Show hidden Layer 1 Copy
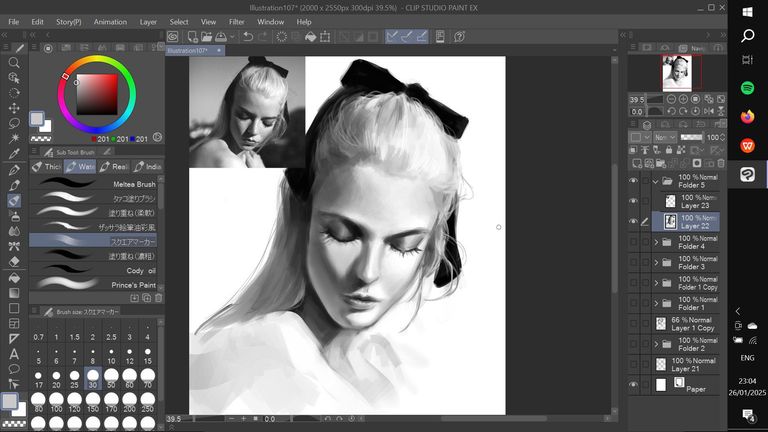The height and width of the screenshot is (432, 768). point(633,324)
